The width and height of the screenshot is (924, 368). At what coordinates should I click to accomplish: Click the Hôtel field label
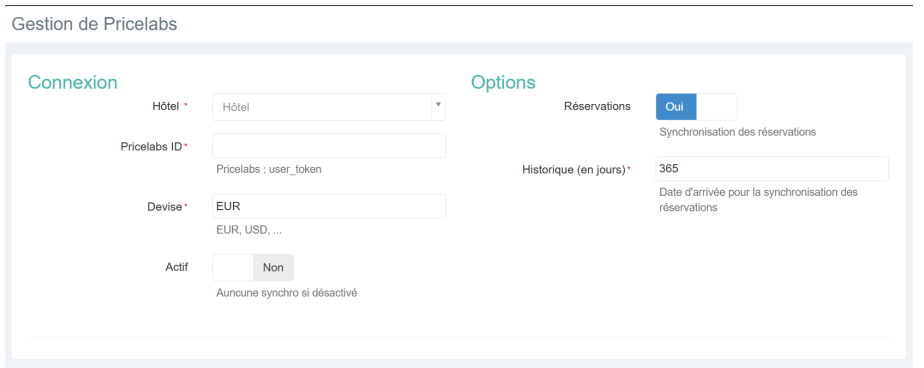coord(166,107)
